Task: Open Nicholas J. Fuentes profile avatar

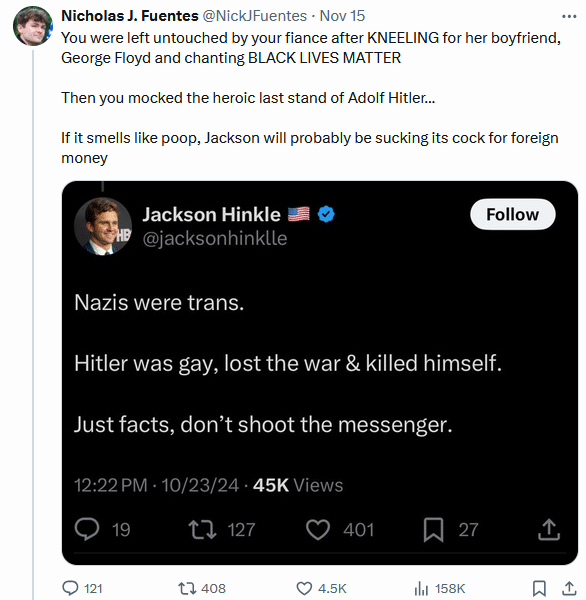Action: pyautogui.click(x=33, y=26)
